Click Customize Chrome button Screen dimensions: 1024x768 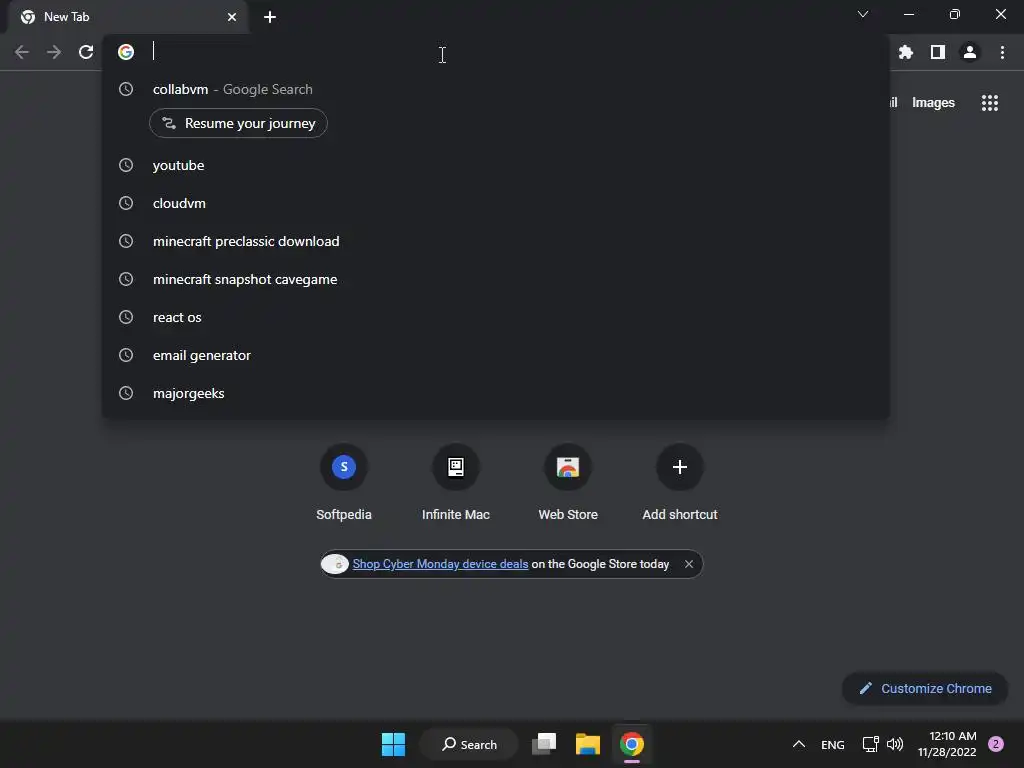(925, 688)
